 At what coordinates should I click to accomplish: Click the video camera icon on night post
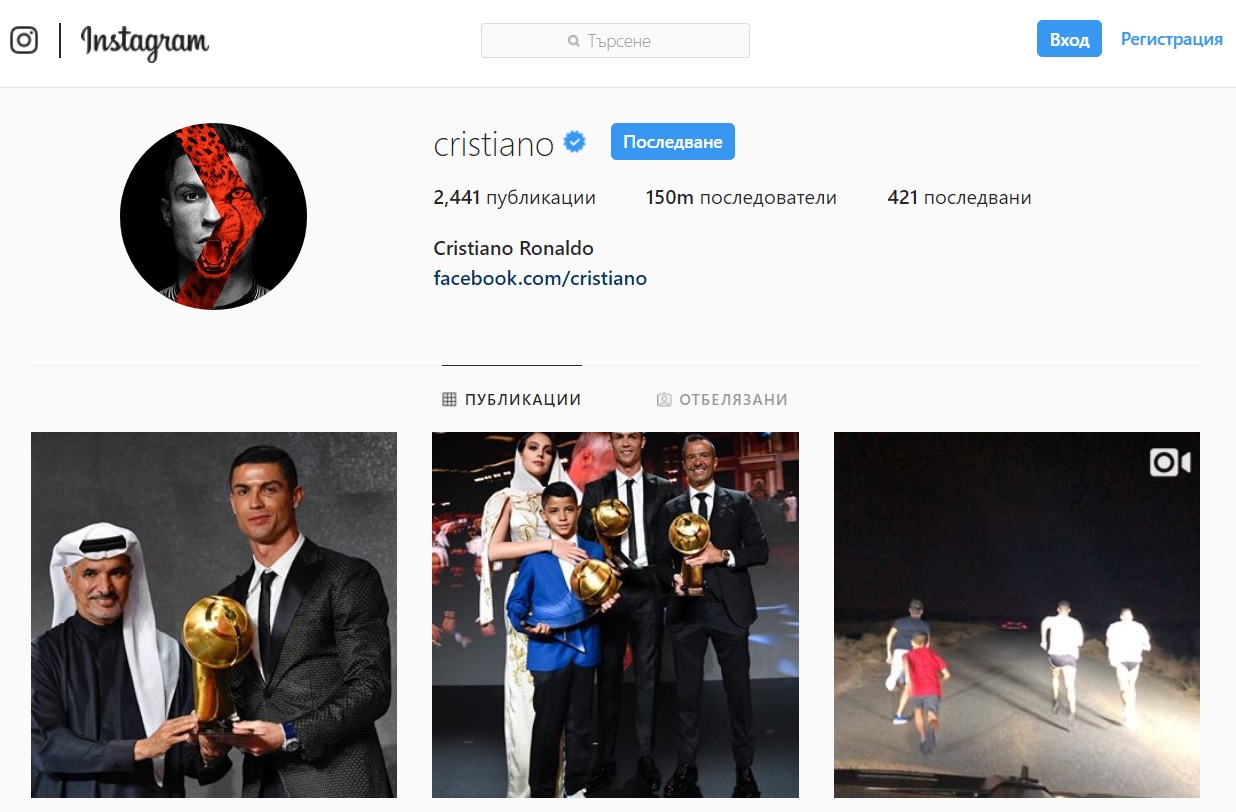pos(1170,462)
